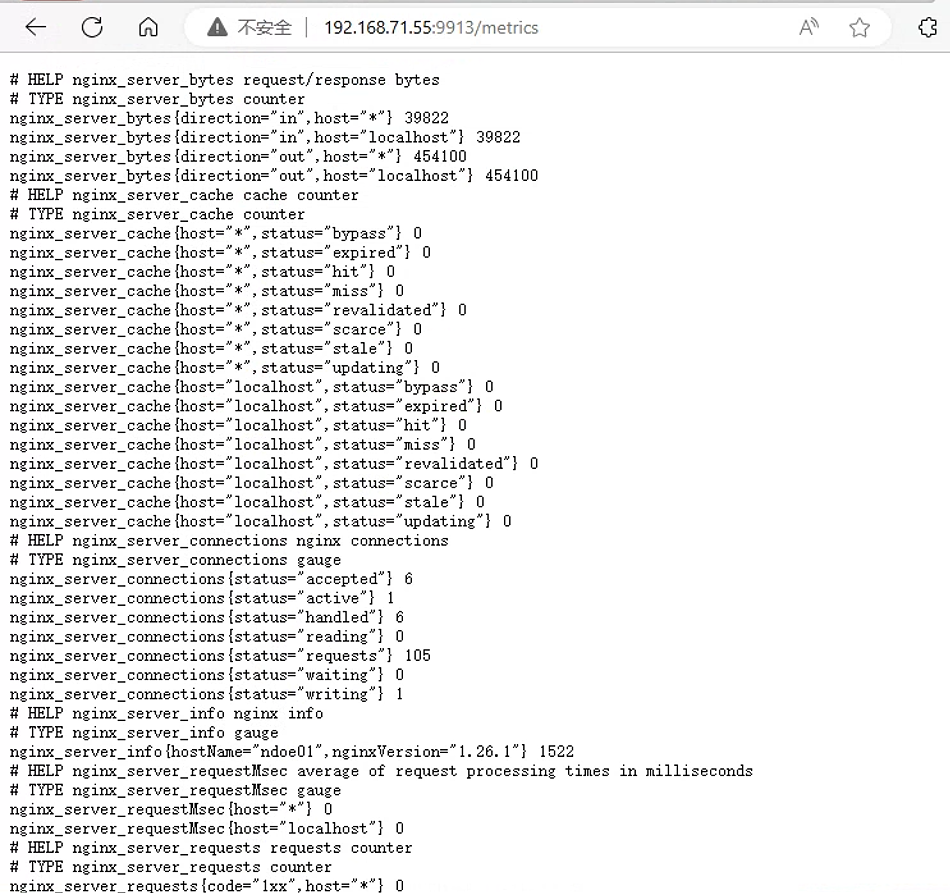Screen dimensions: 950x893
Task: Open the browser home page
Action: (148, 27)
